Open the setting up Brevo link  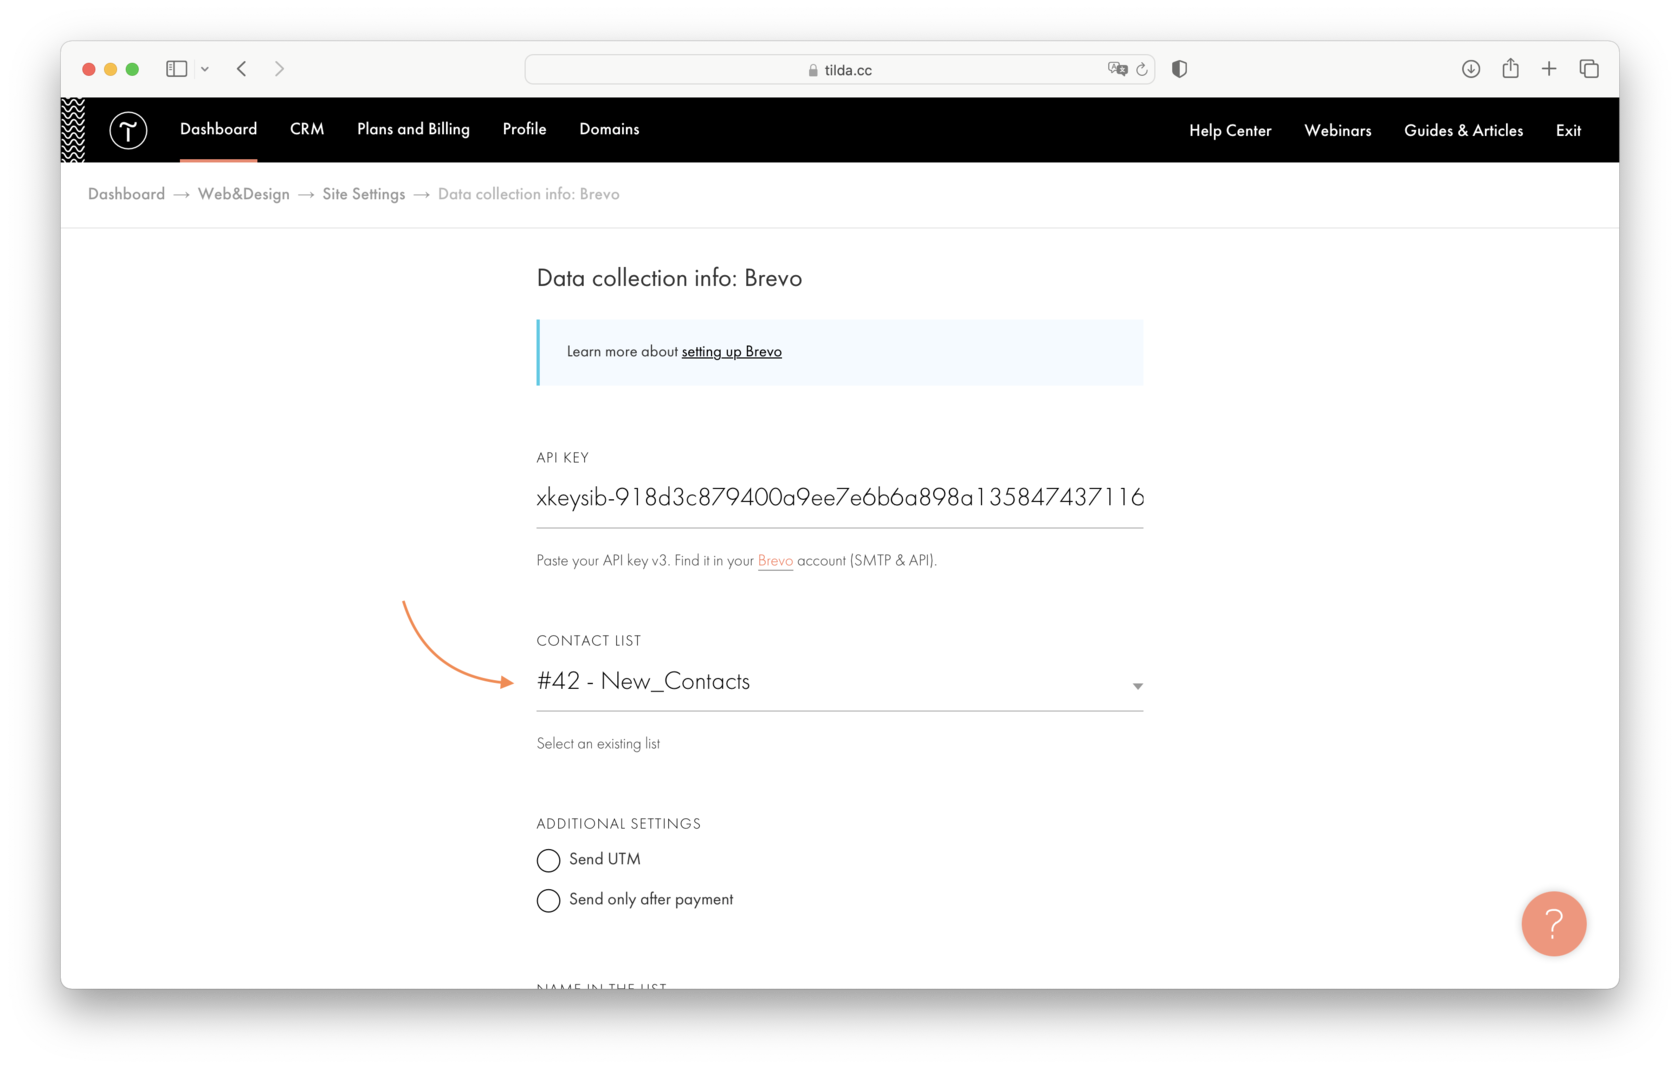(731, 351)
